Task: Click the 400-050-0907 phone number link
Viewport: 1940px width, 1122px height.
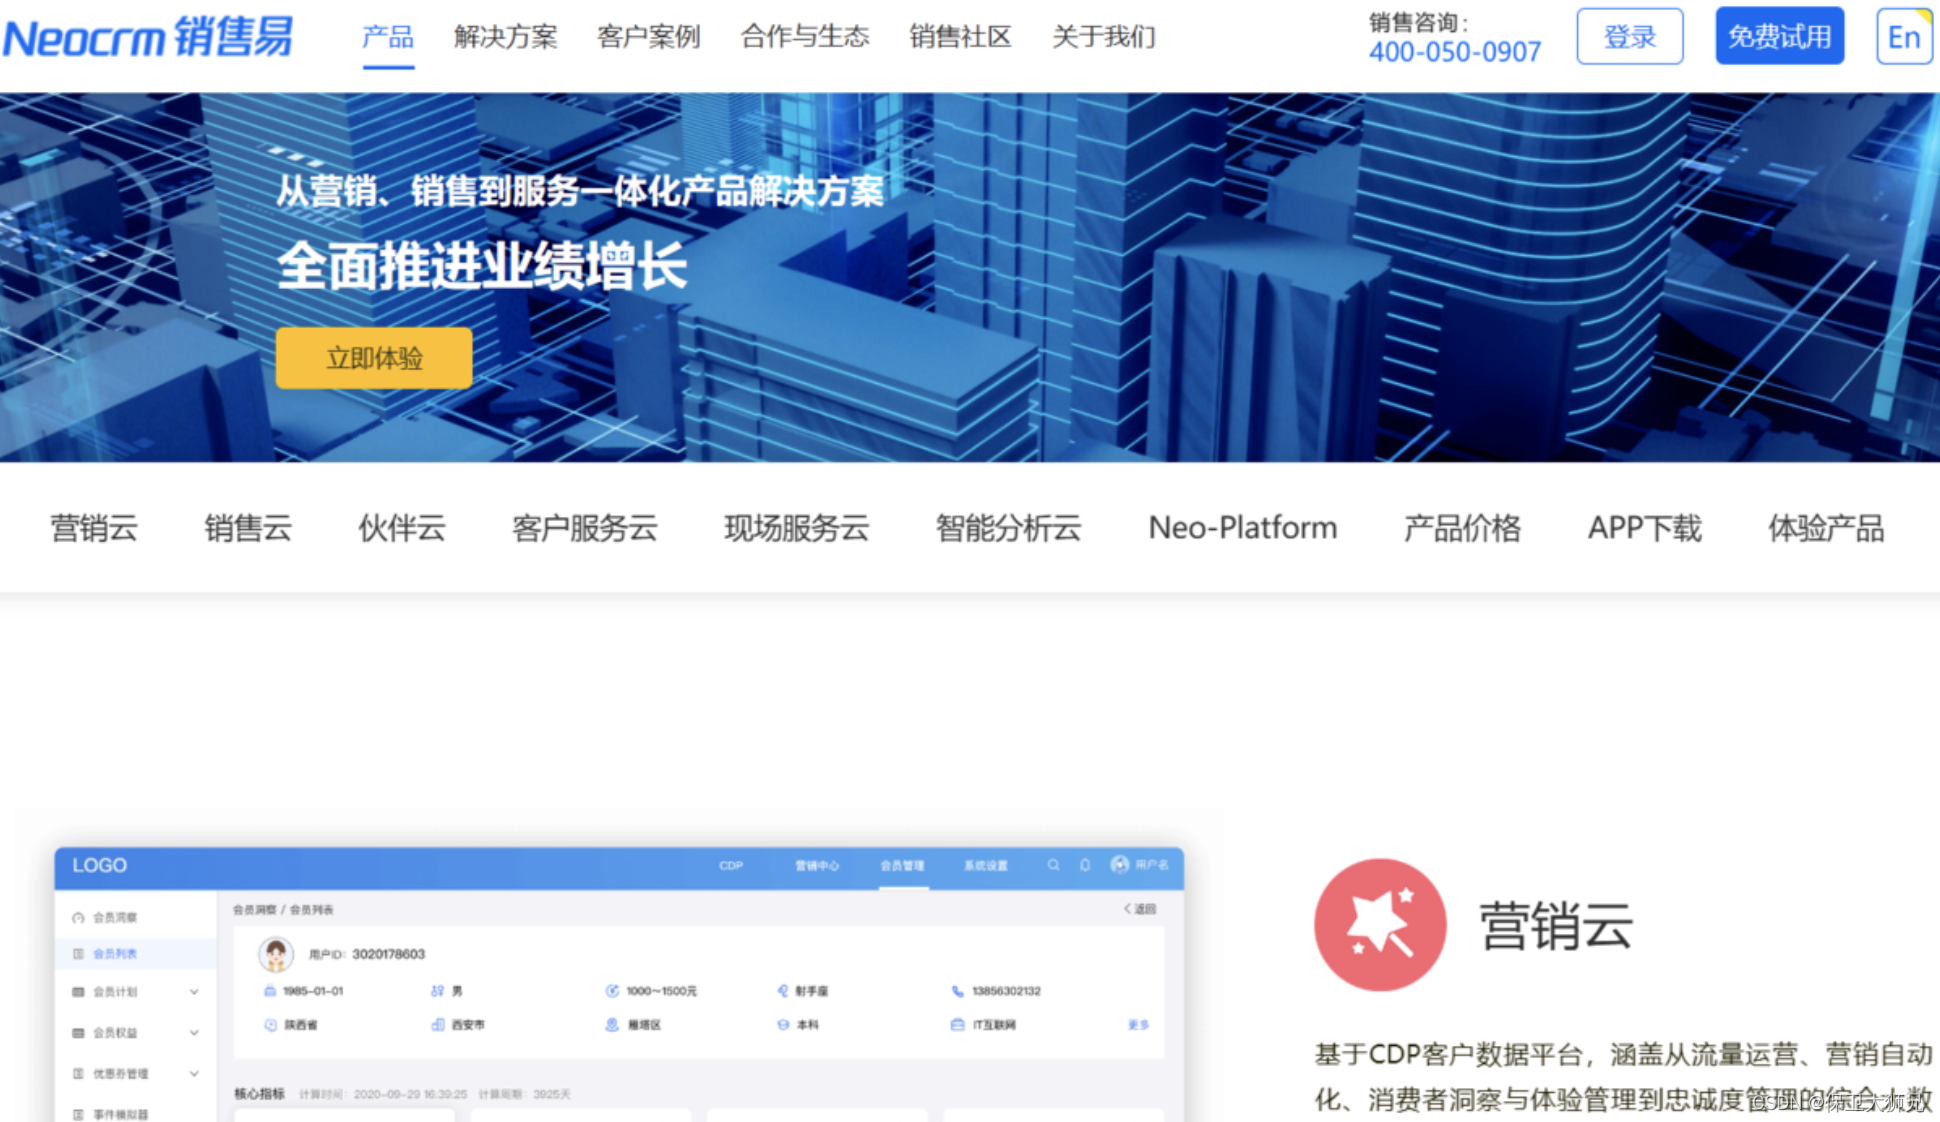Action: tap(1454, 52)
